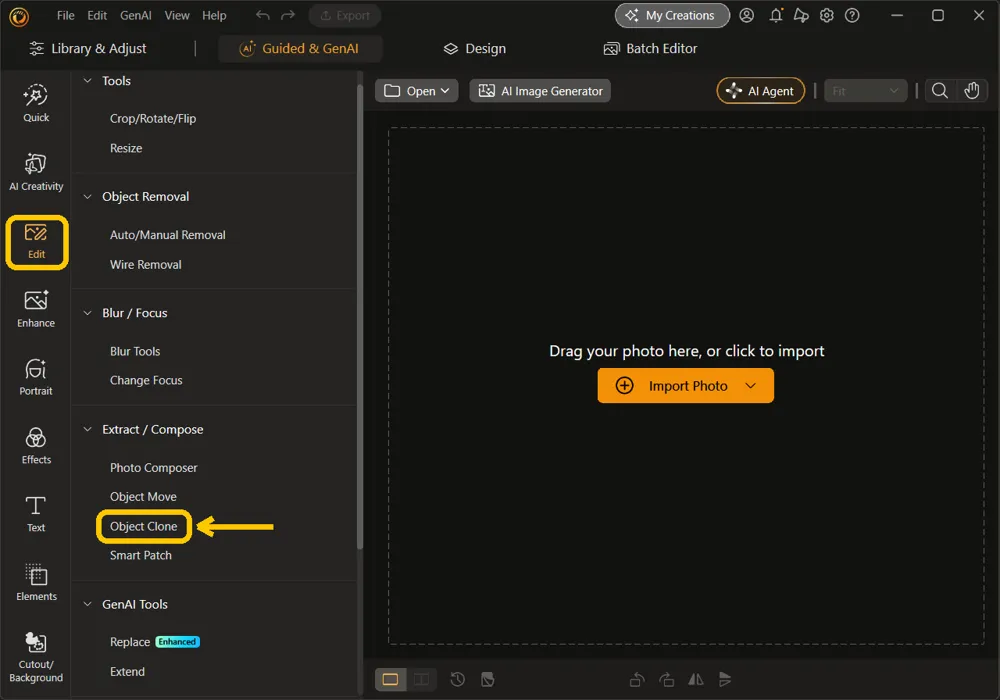The height and width of the screenshot is (700, 1000).
Task: Start the AI Agent
Action: pyautogui.click(x=760, y=91)
